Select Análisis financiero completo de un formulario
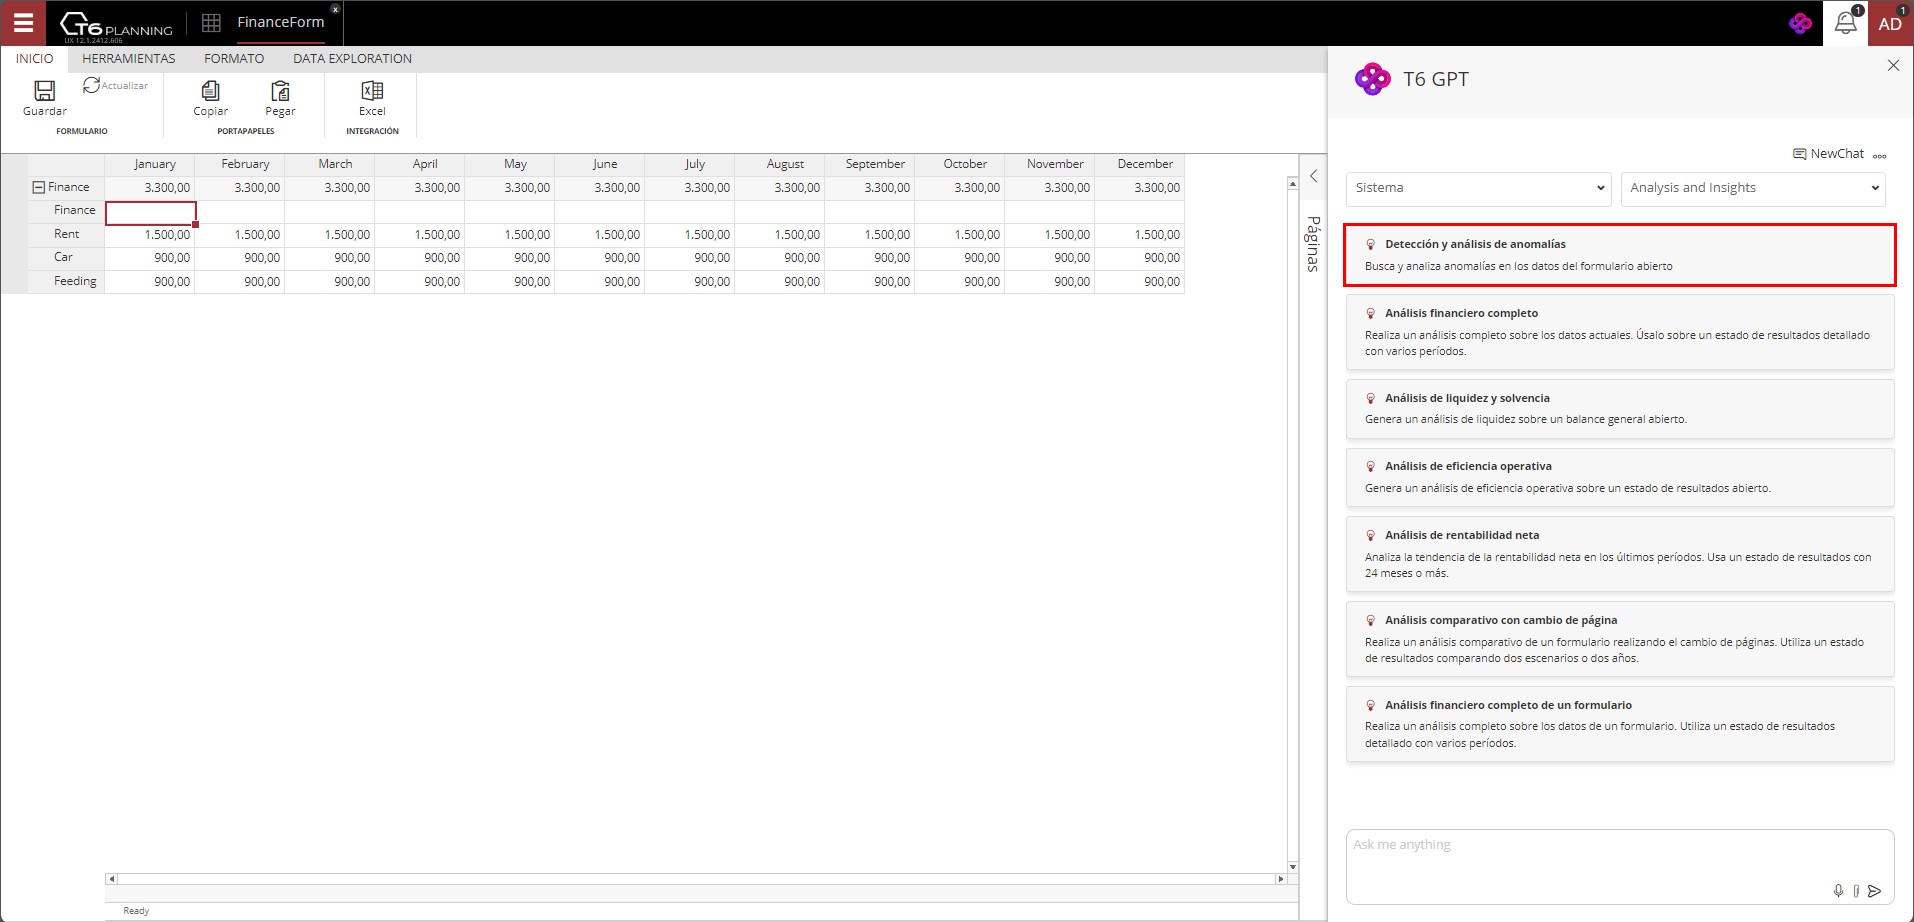1914x922 pixels. pos(1620,724)
